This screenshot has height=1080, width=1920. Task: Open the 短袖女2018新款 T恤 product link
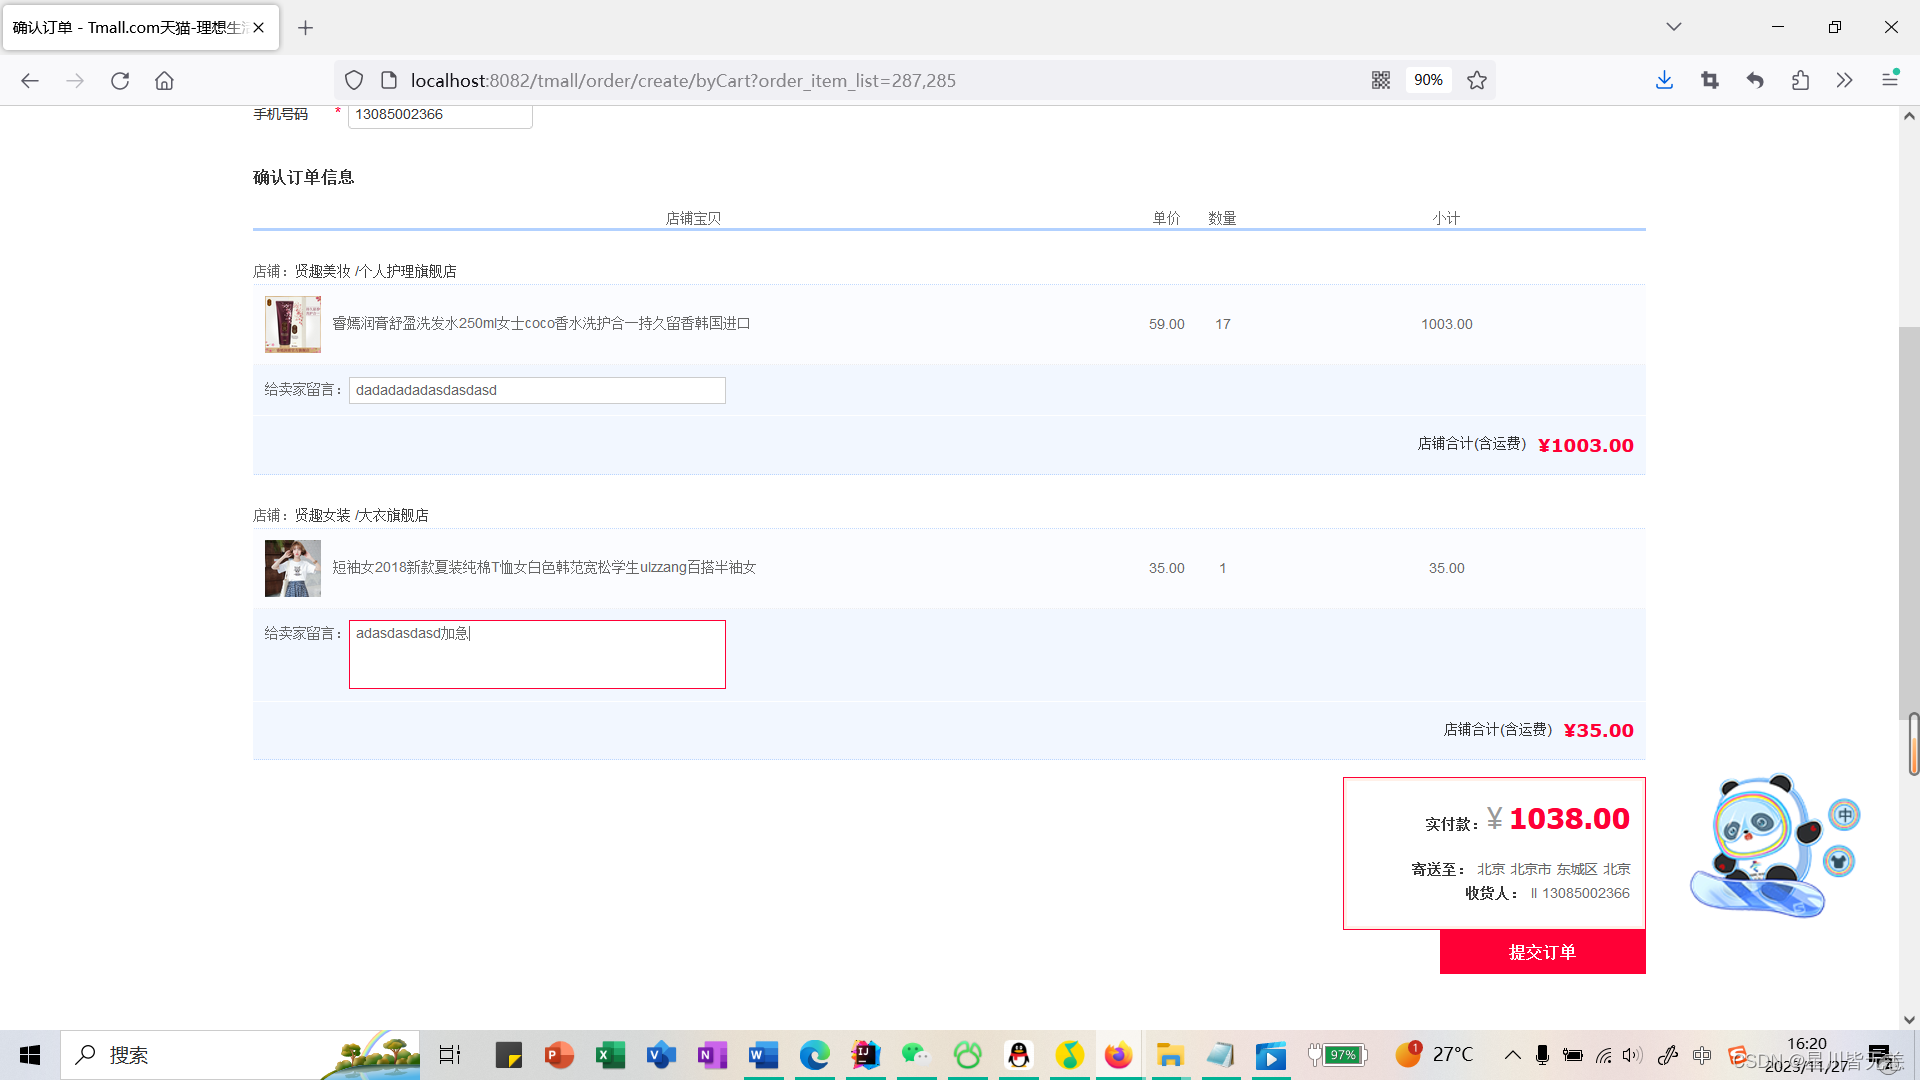pyautogui.click(x=544, y=568)
